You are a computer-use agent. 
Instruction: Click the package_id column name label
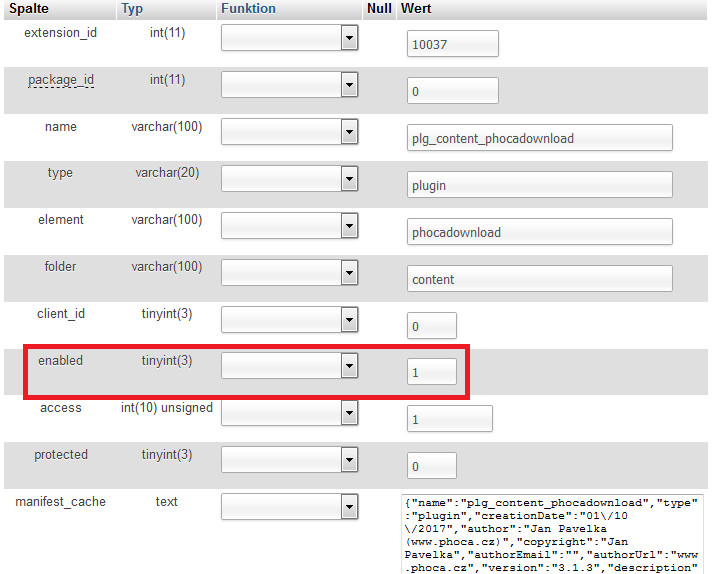pos(61,80)
